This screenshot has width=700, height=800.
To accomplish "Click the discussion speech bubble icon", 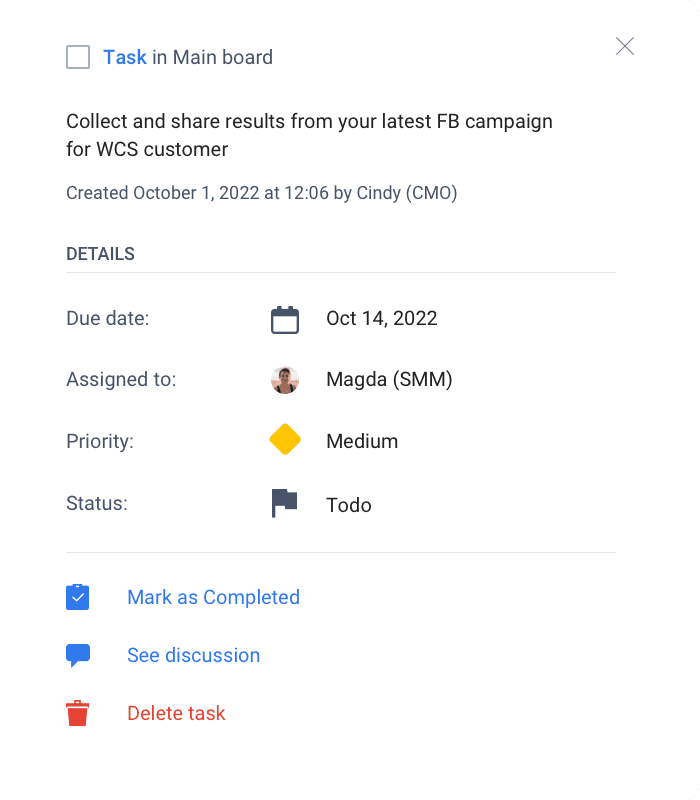I will (78, 655).
